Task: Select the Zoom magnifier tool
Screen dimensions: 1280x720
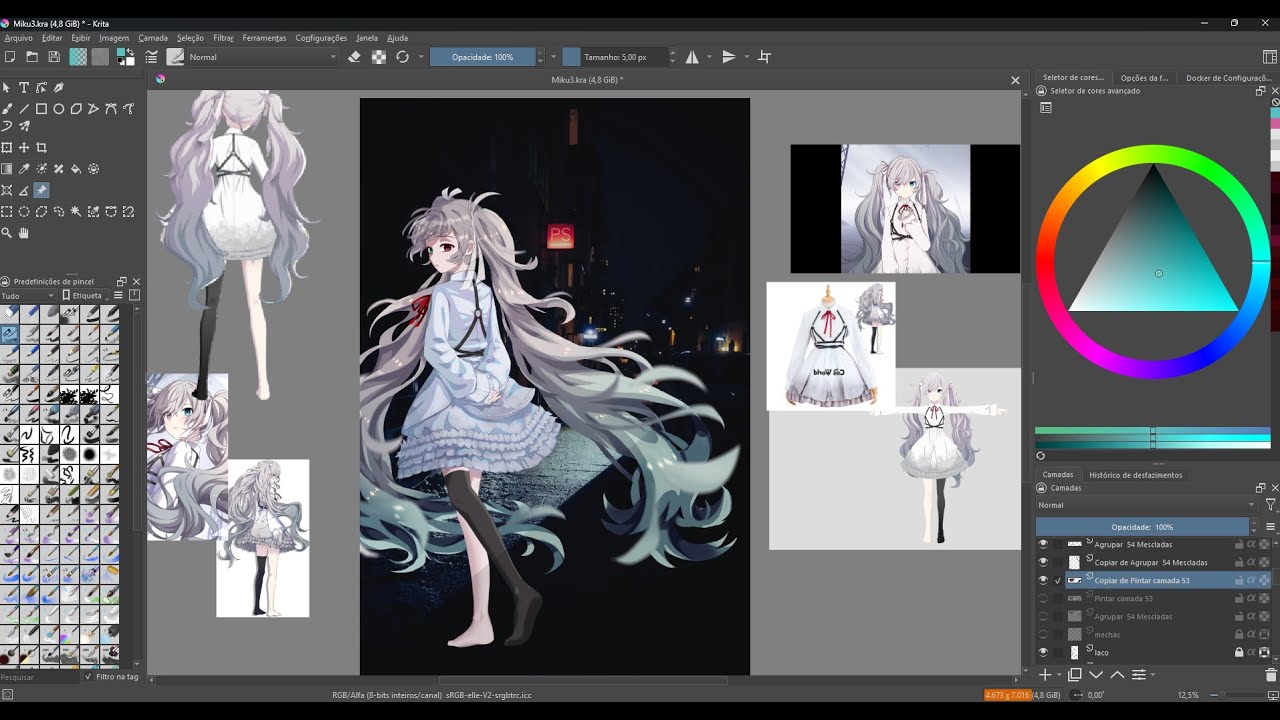Action: [7, 233]
